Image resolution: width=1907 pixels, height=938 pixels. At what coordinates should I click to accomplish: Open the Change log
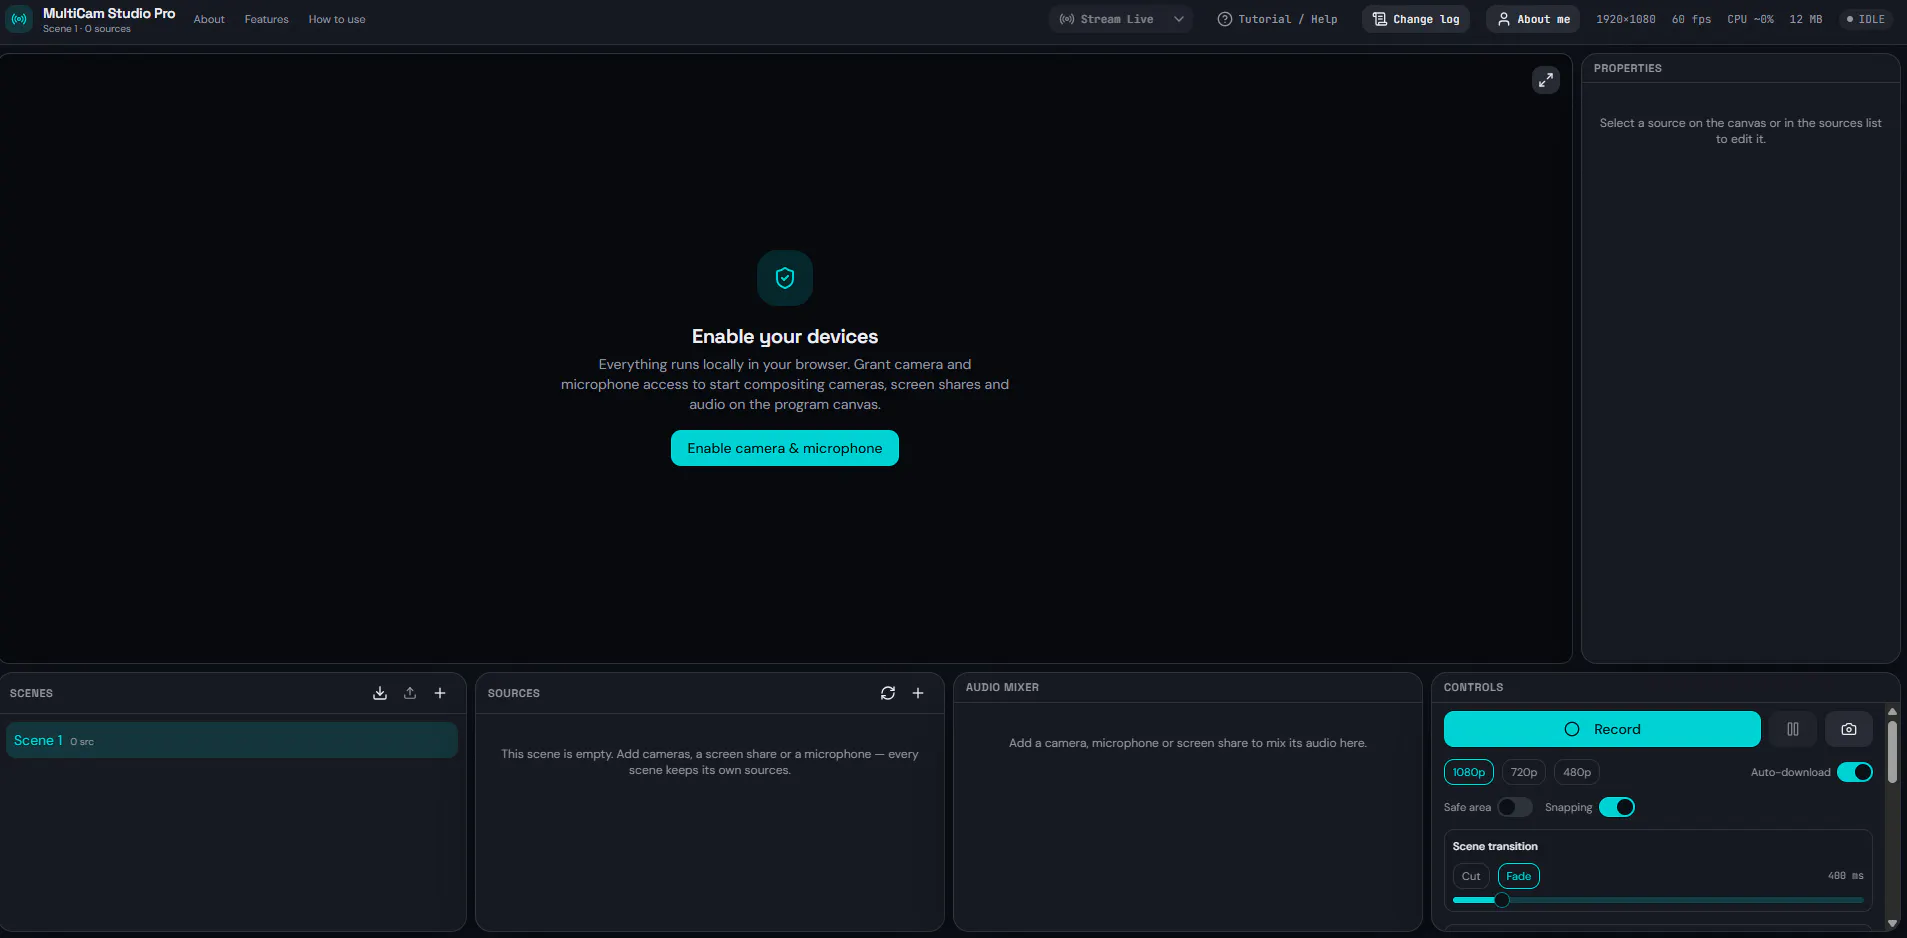point(1416,19)
